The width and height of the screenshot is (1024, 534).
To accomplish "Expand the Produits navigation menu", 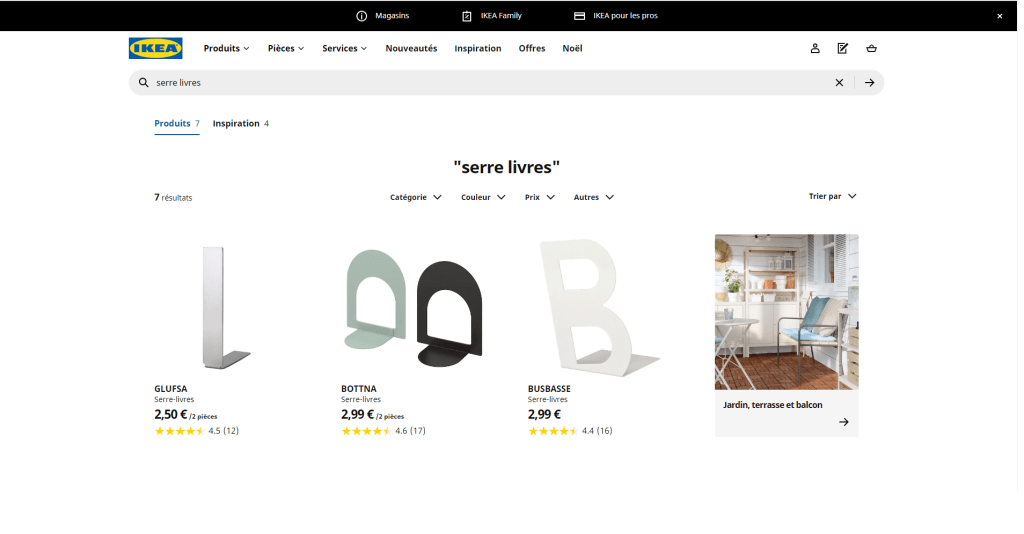I will tap(226, 48).
